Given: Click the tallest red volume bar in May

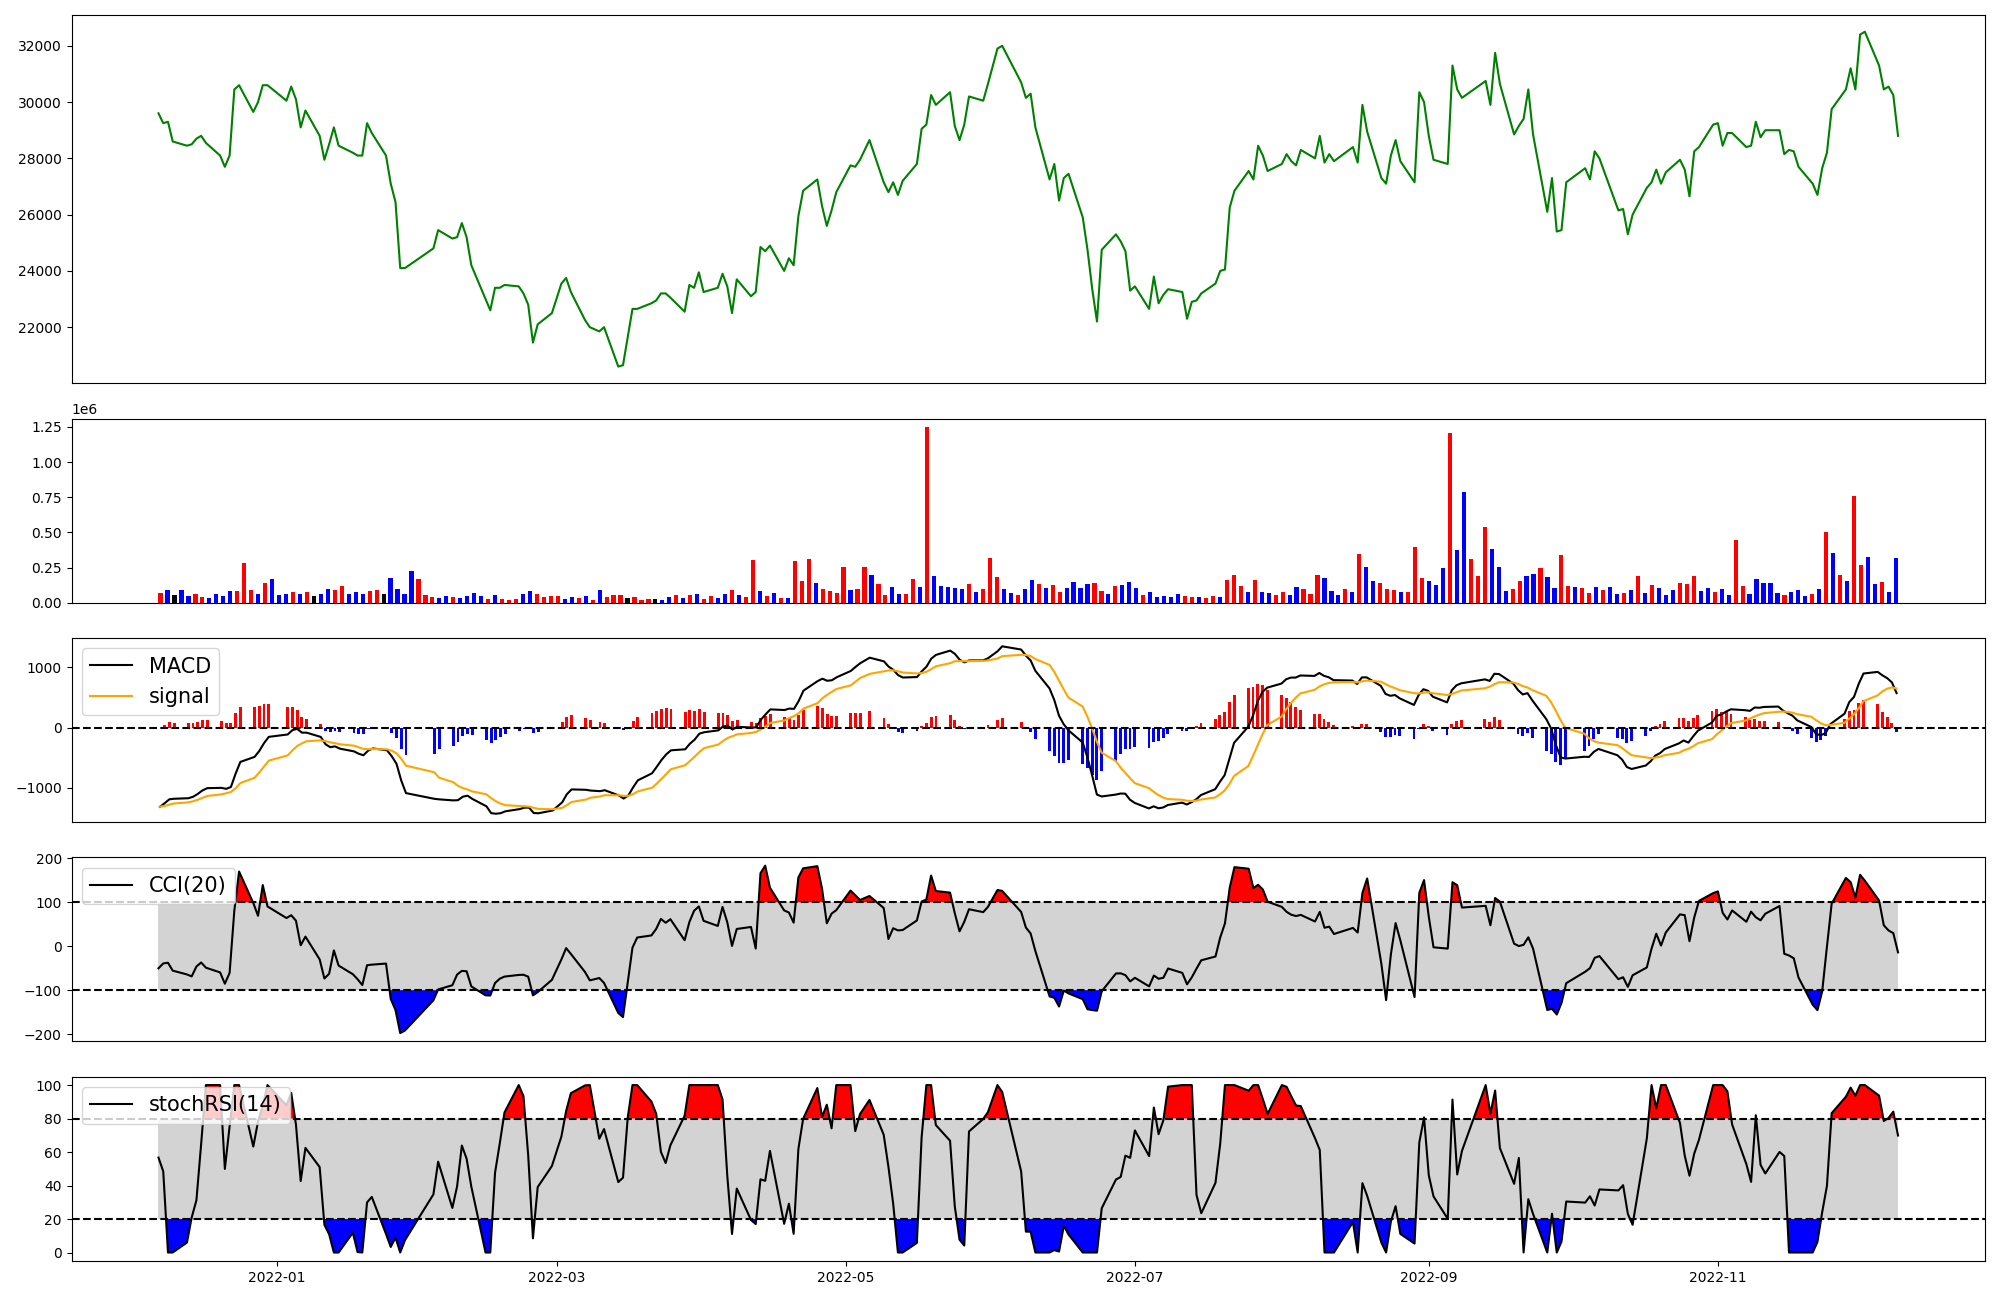Looking at the screenshot, I should tap(927, 515).
